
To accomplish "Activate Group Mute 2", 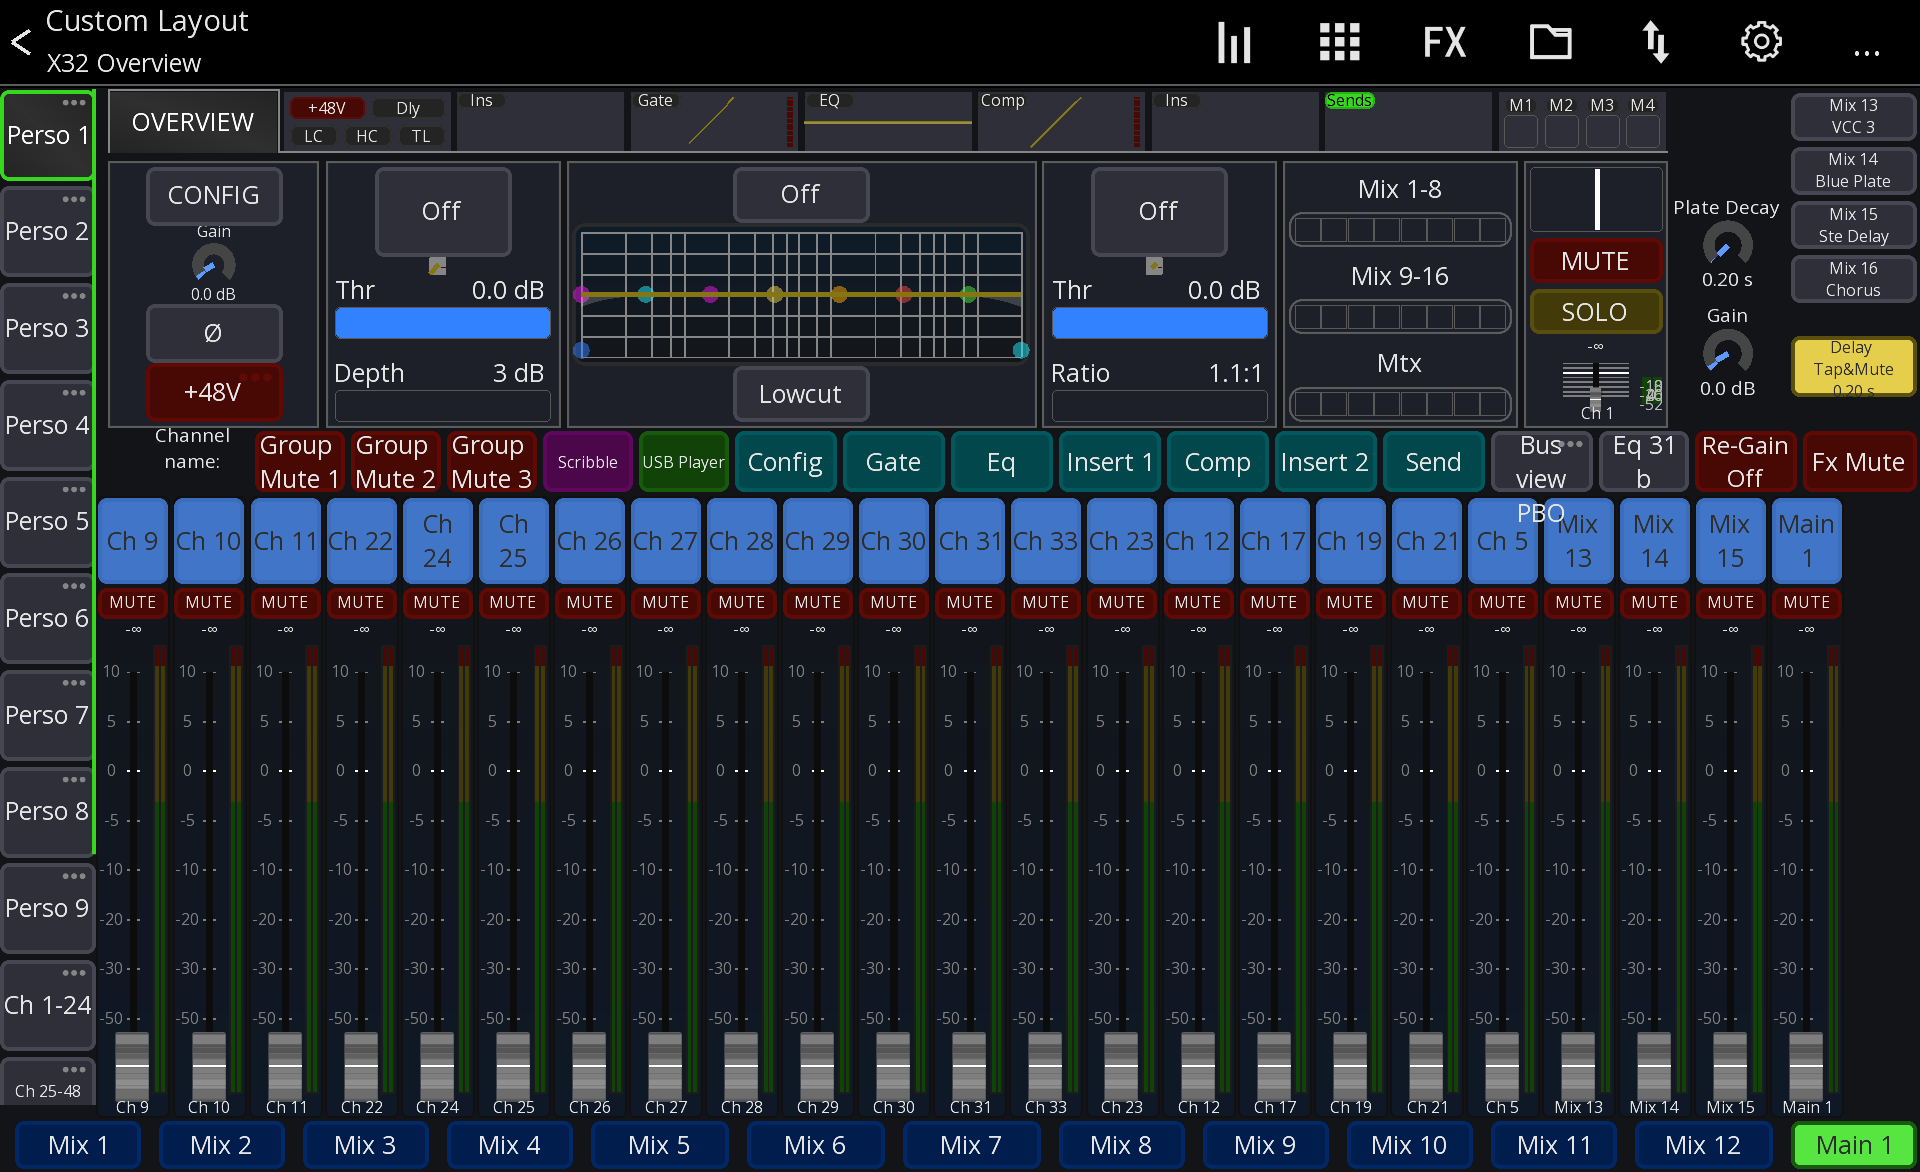I will coord(395,461).
